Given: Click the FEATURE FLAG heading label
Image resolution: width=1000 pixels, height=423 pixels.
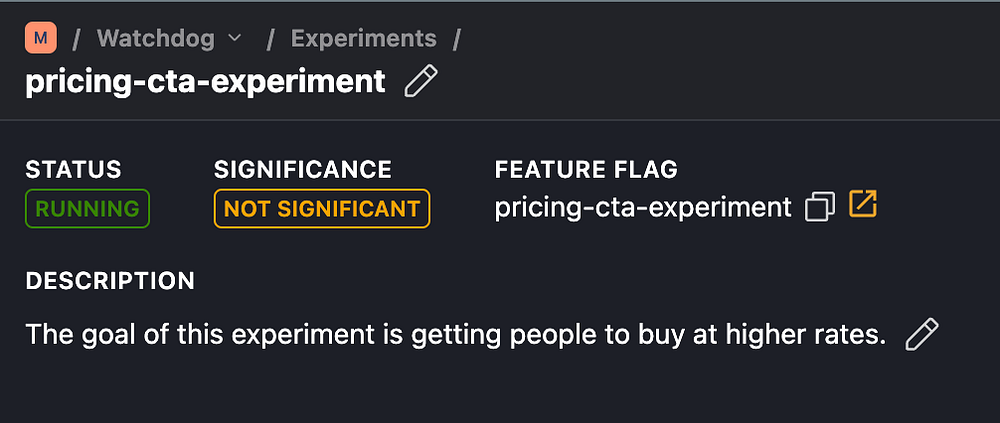Looking at the screenshot, I should click(x=586, y=170).
